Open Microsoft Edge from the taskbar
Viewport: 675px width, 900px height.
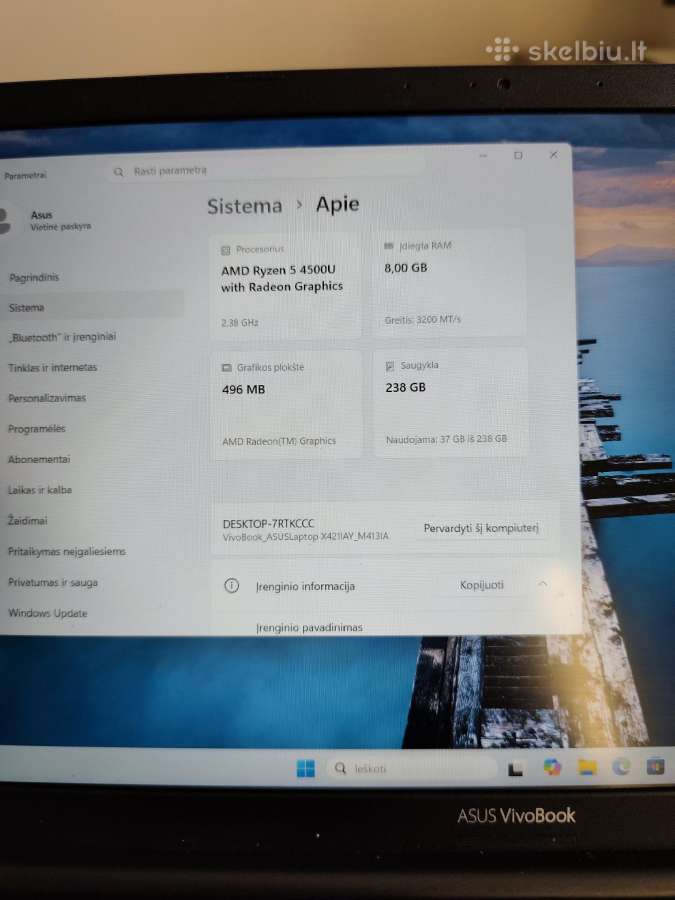point(621,767)
